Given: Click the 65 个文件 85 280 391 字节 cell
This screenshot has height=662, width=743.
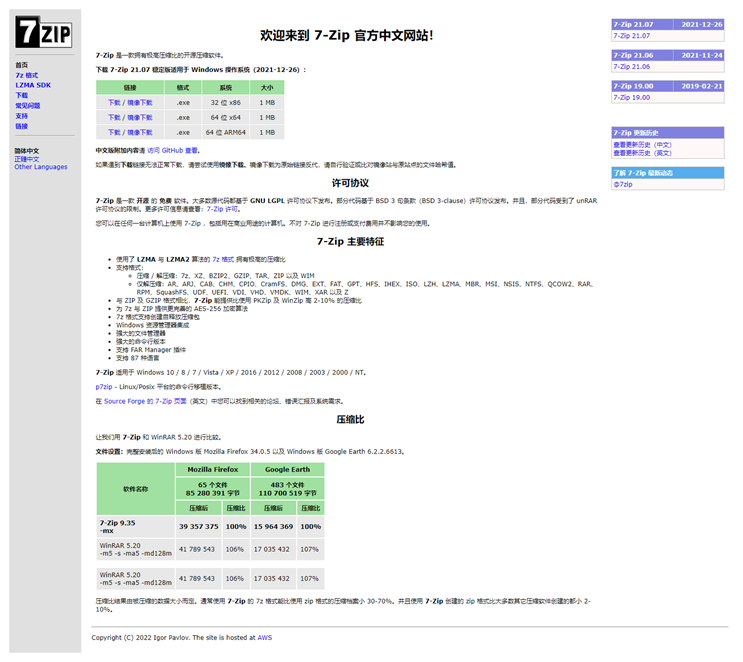Looking at the screenshot, I should pos(213,489).
